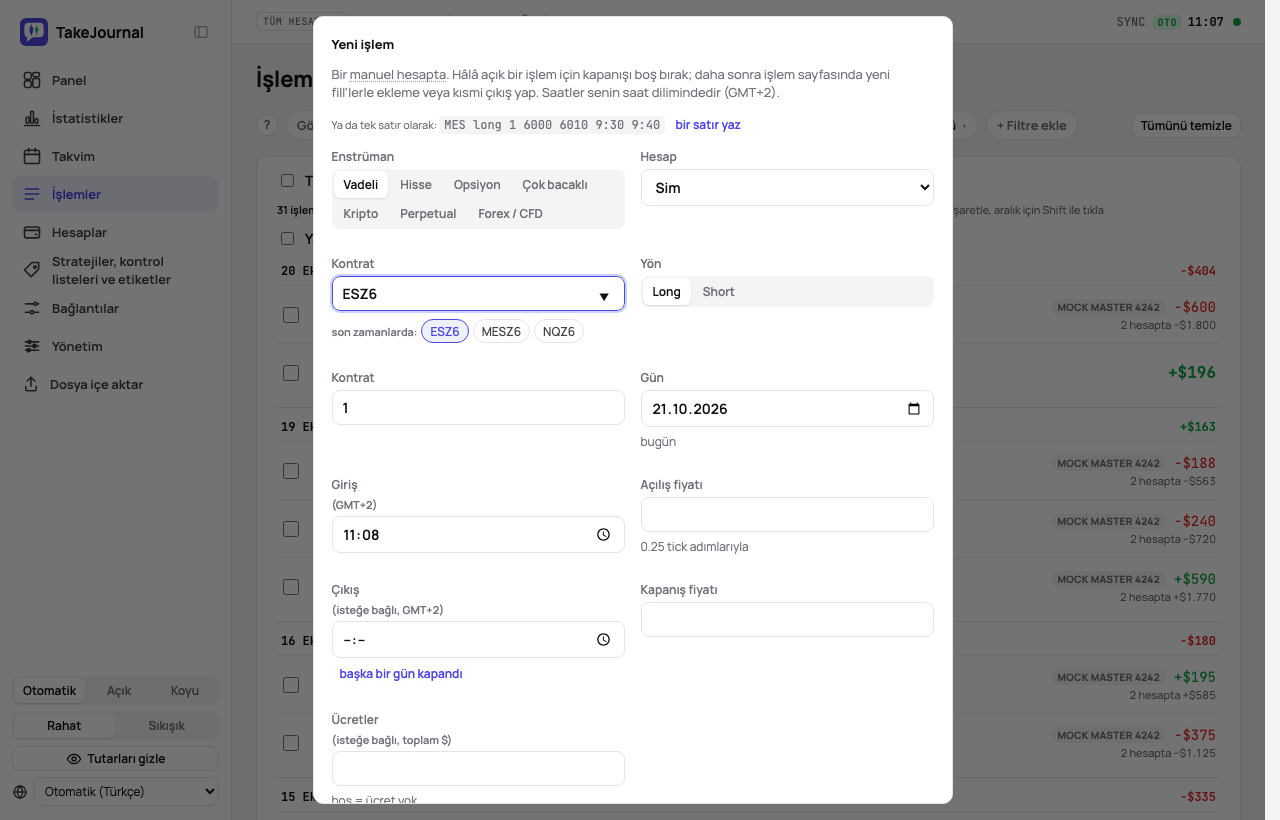The width and height of the screenshot is (1280, 820).
Task: Click the Dosya içe aktar upload icon
Action: click(x=31, y=384)
